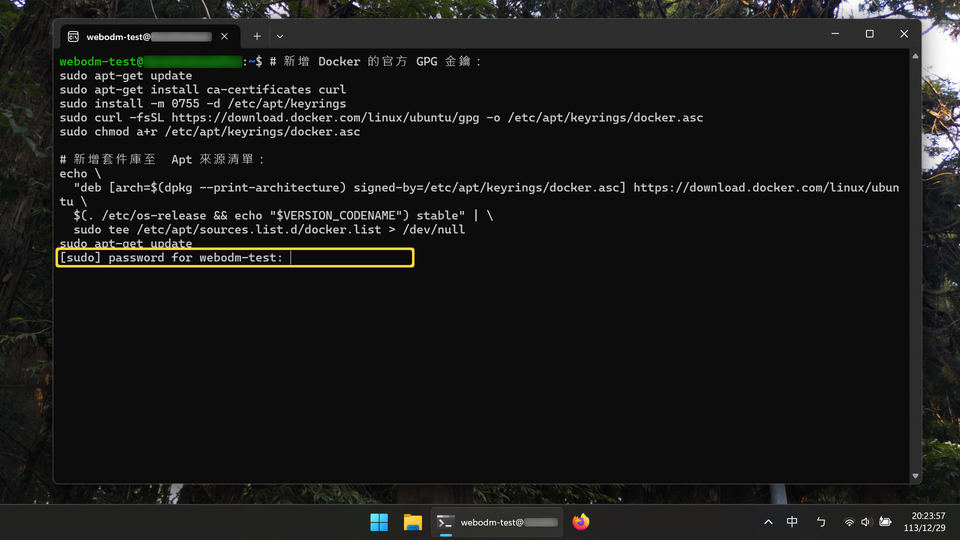This screenshot has height=540, width=960.
Task: Open the volume speaker icon
Action: click(866, 522)
